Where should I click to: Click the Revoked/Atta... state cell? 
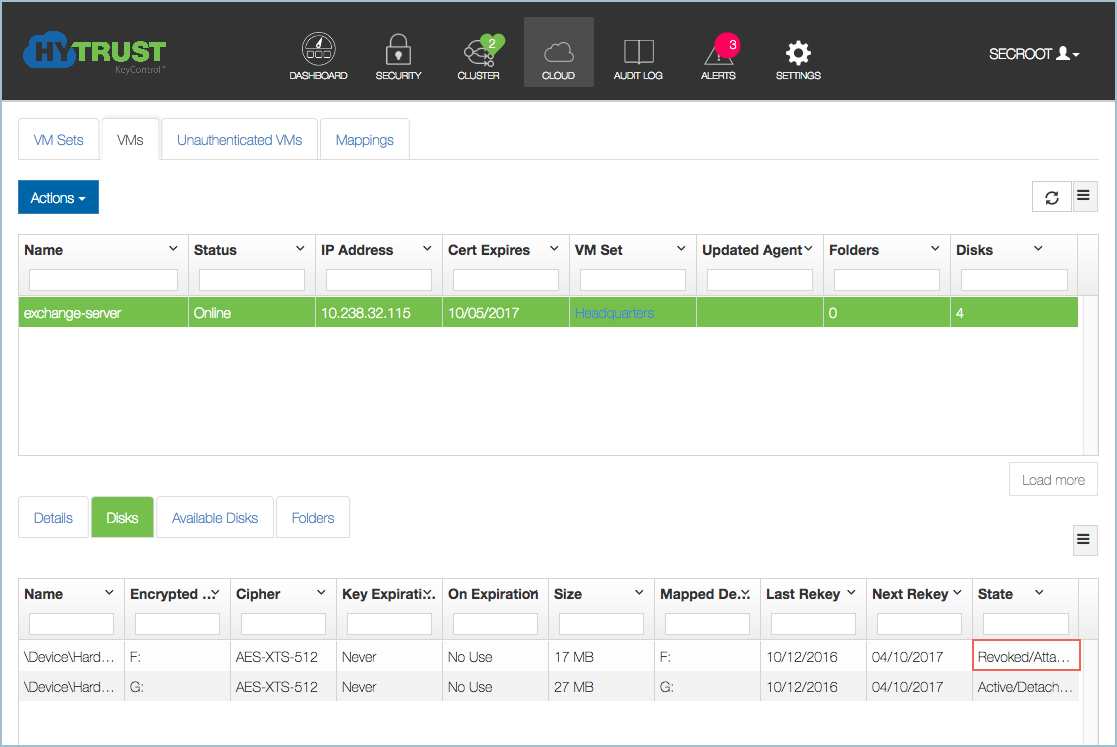coord(1026,656)
